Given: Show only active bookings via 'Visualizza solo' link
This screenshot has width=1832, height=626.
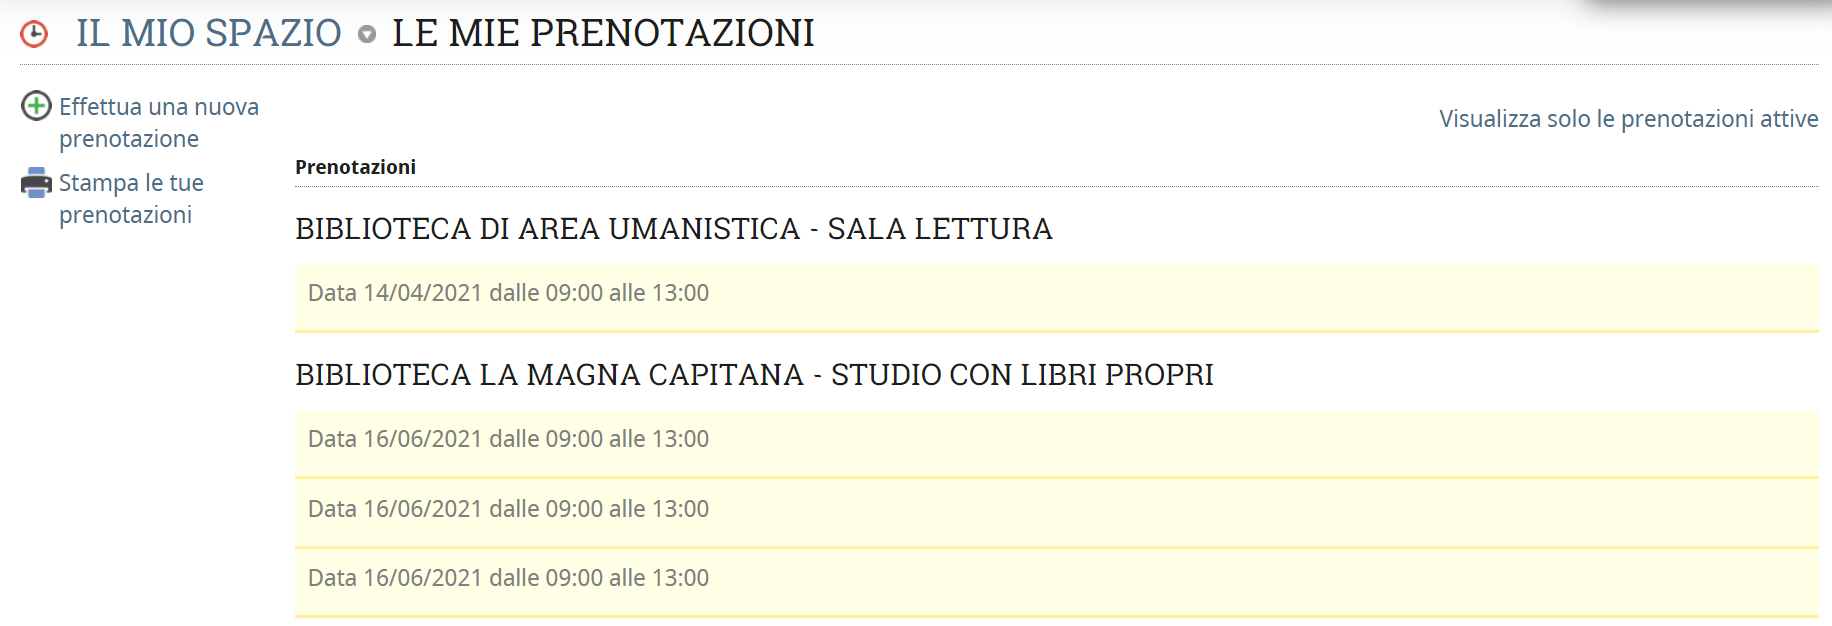Looking at the screenshot, I should 1628,119.
